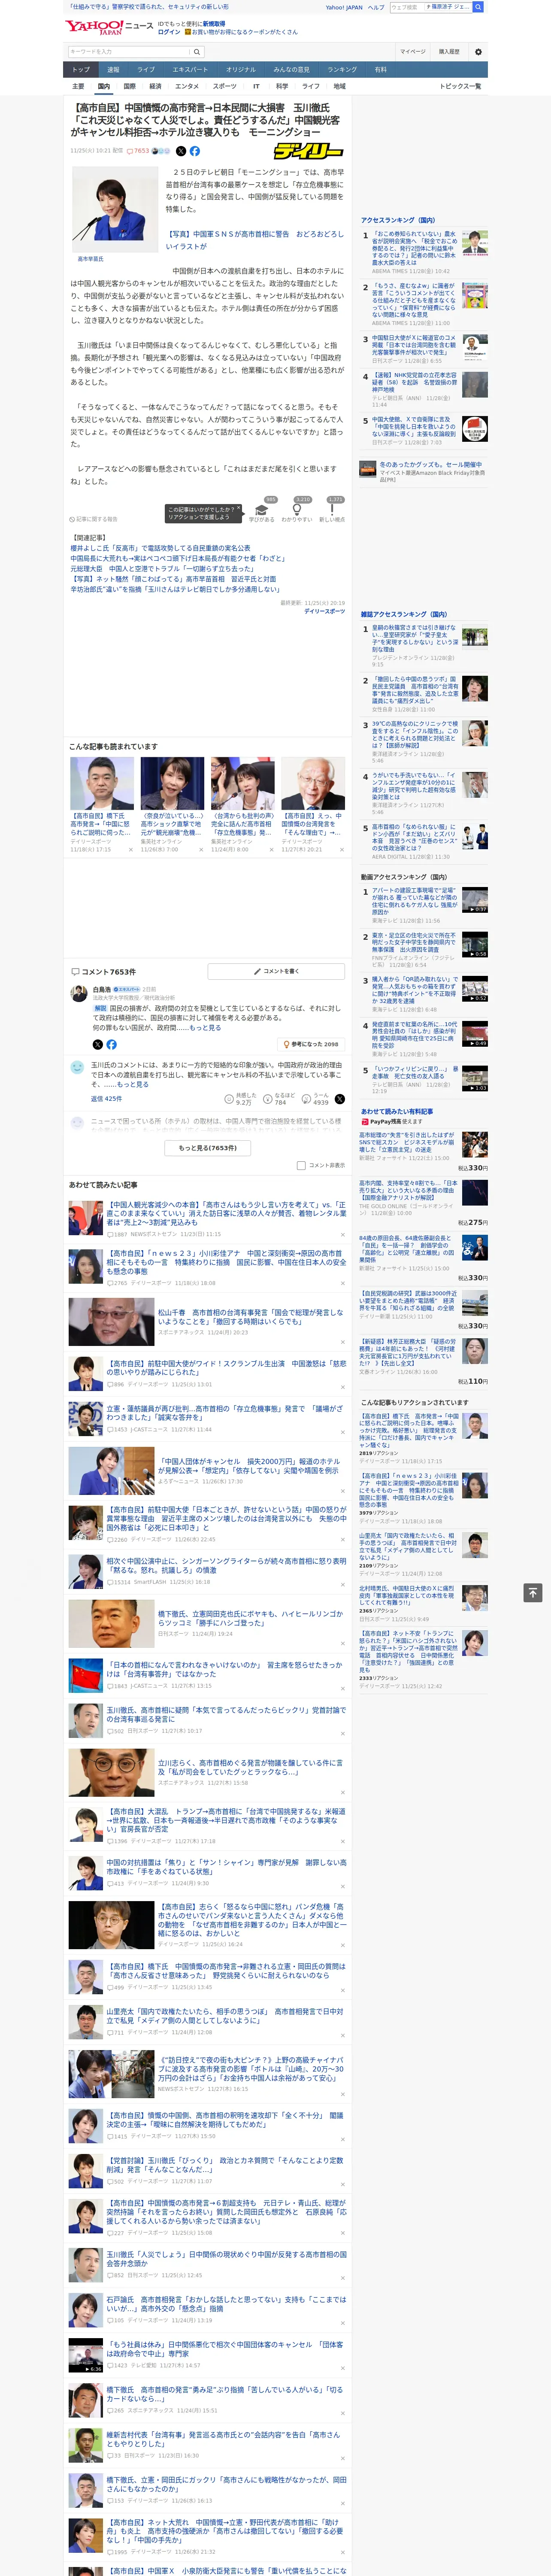Open マイページ link

coord(412,52)
